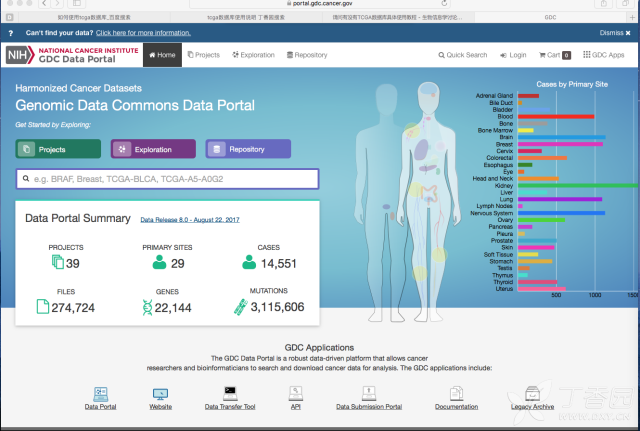This screenshot has width=640, height=431.
Task: Open the shopping Cart
Action: (555, 55)
